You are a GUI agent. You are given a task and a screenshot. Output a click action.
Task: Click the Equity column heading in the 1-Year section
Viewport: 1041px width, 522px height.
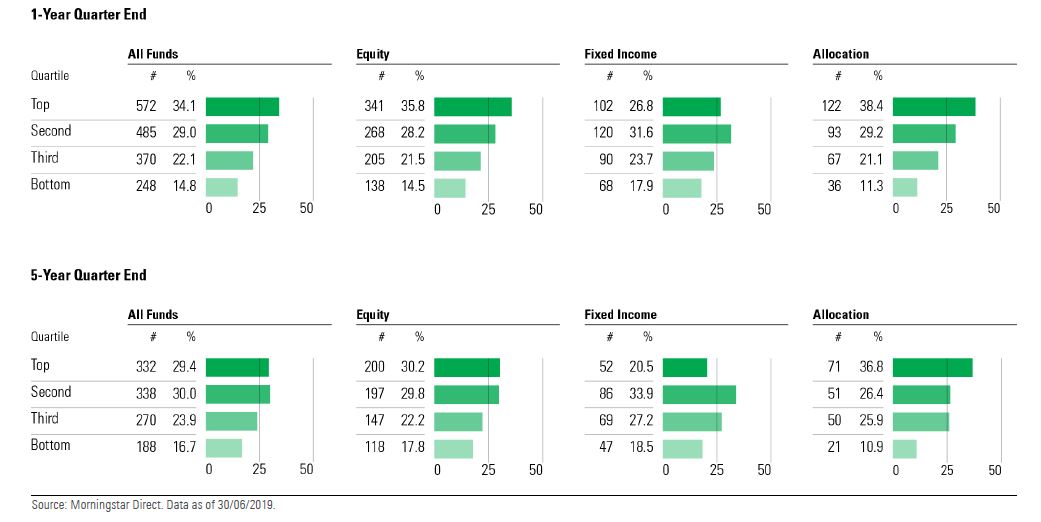point(373,54)
